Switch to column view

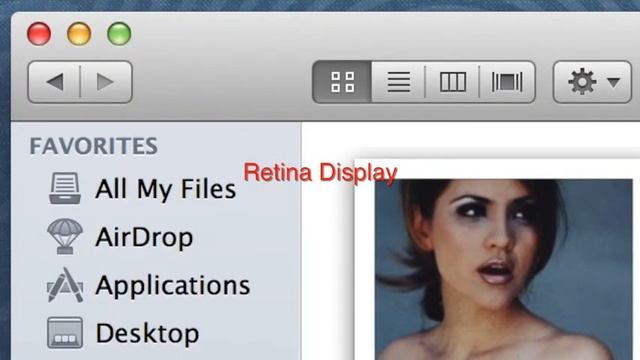click(x=452, y=82)
